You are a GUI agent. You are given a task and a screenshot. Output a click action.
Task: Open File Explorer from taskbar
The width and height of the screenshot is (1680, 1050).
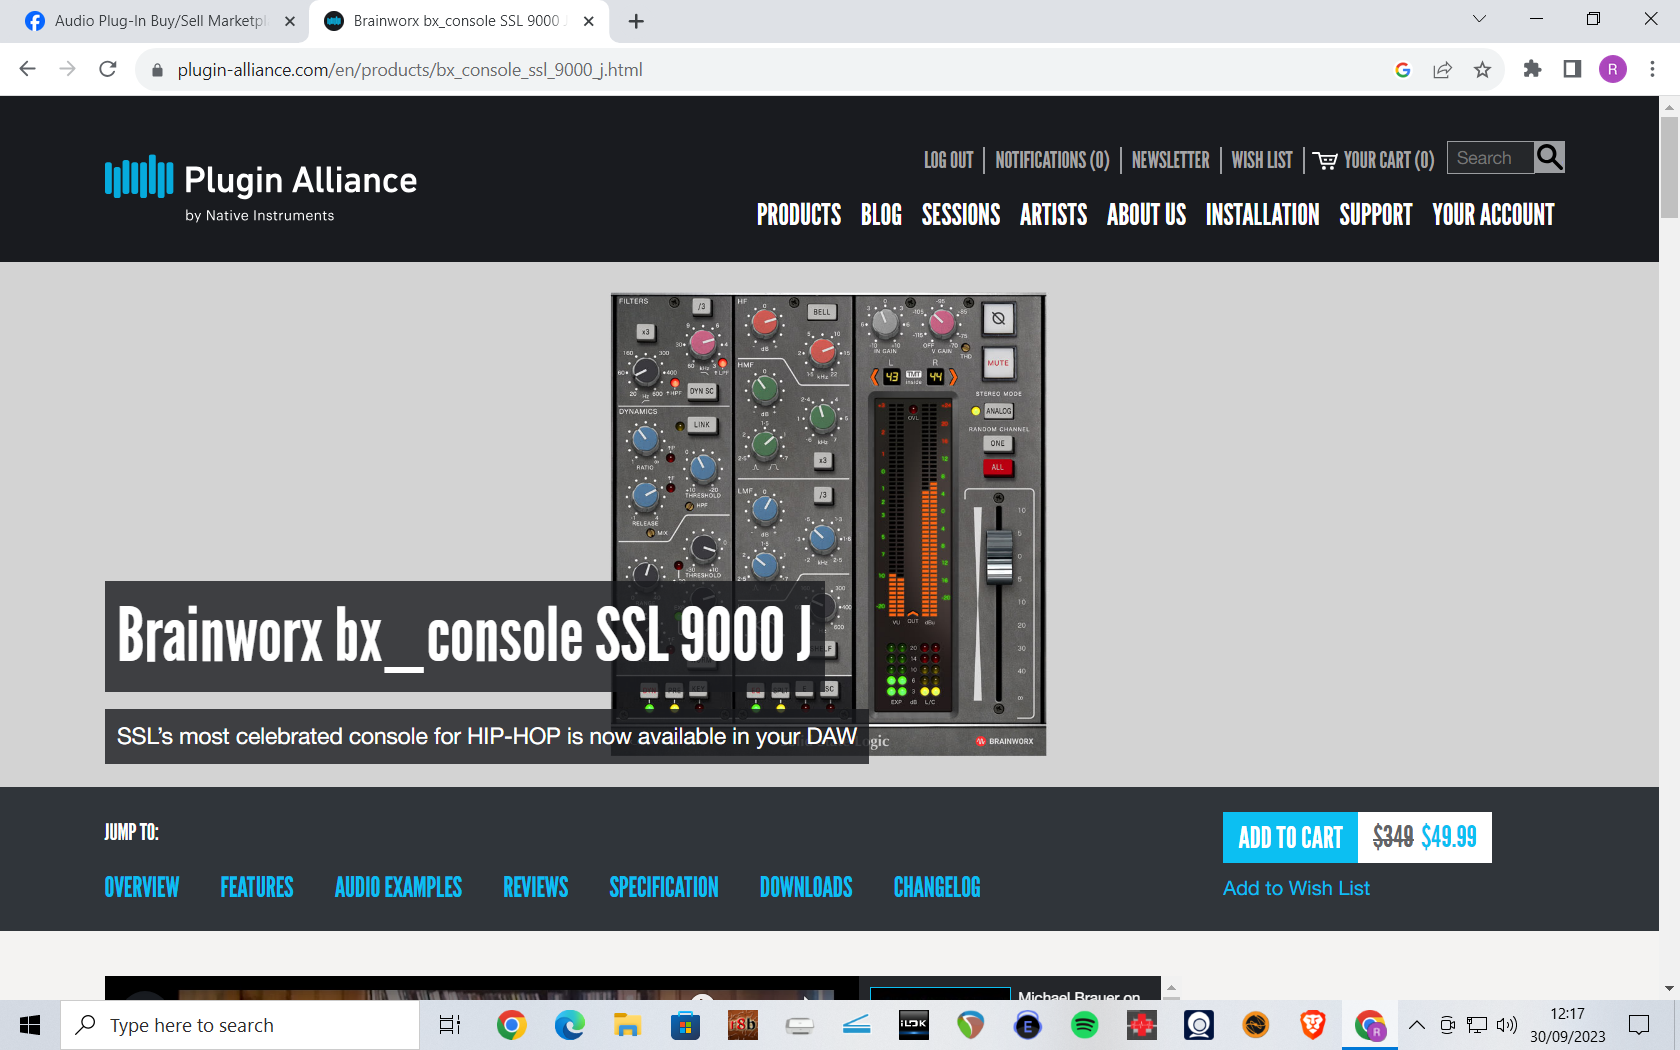627,1025
